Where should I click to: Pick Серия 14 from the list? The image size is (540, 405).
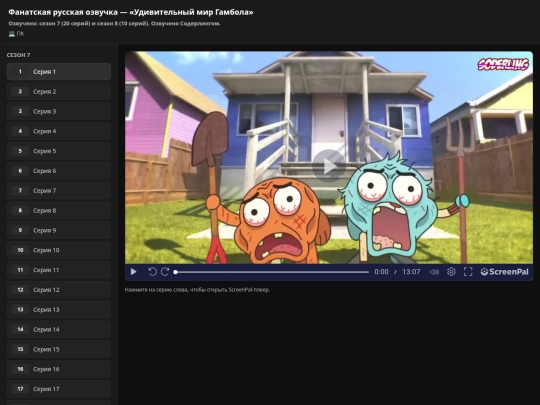tap(59, 329)
